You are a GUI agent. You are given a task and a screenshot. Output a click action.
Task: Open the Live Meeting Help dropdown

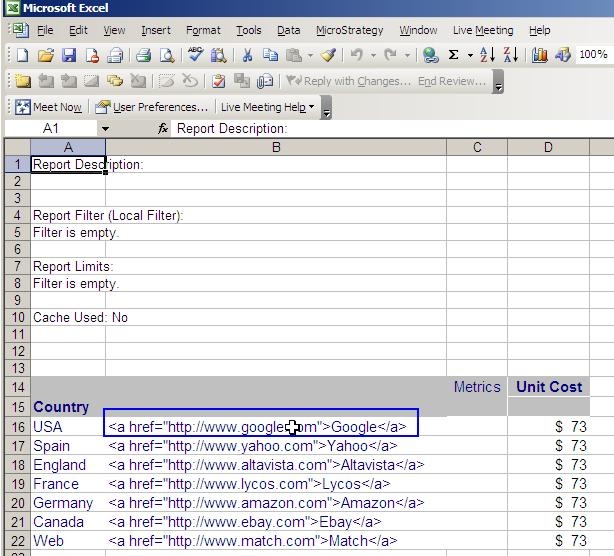point(266,107)
